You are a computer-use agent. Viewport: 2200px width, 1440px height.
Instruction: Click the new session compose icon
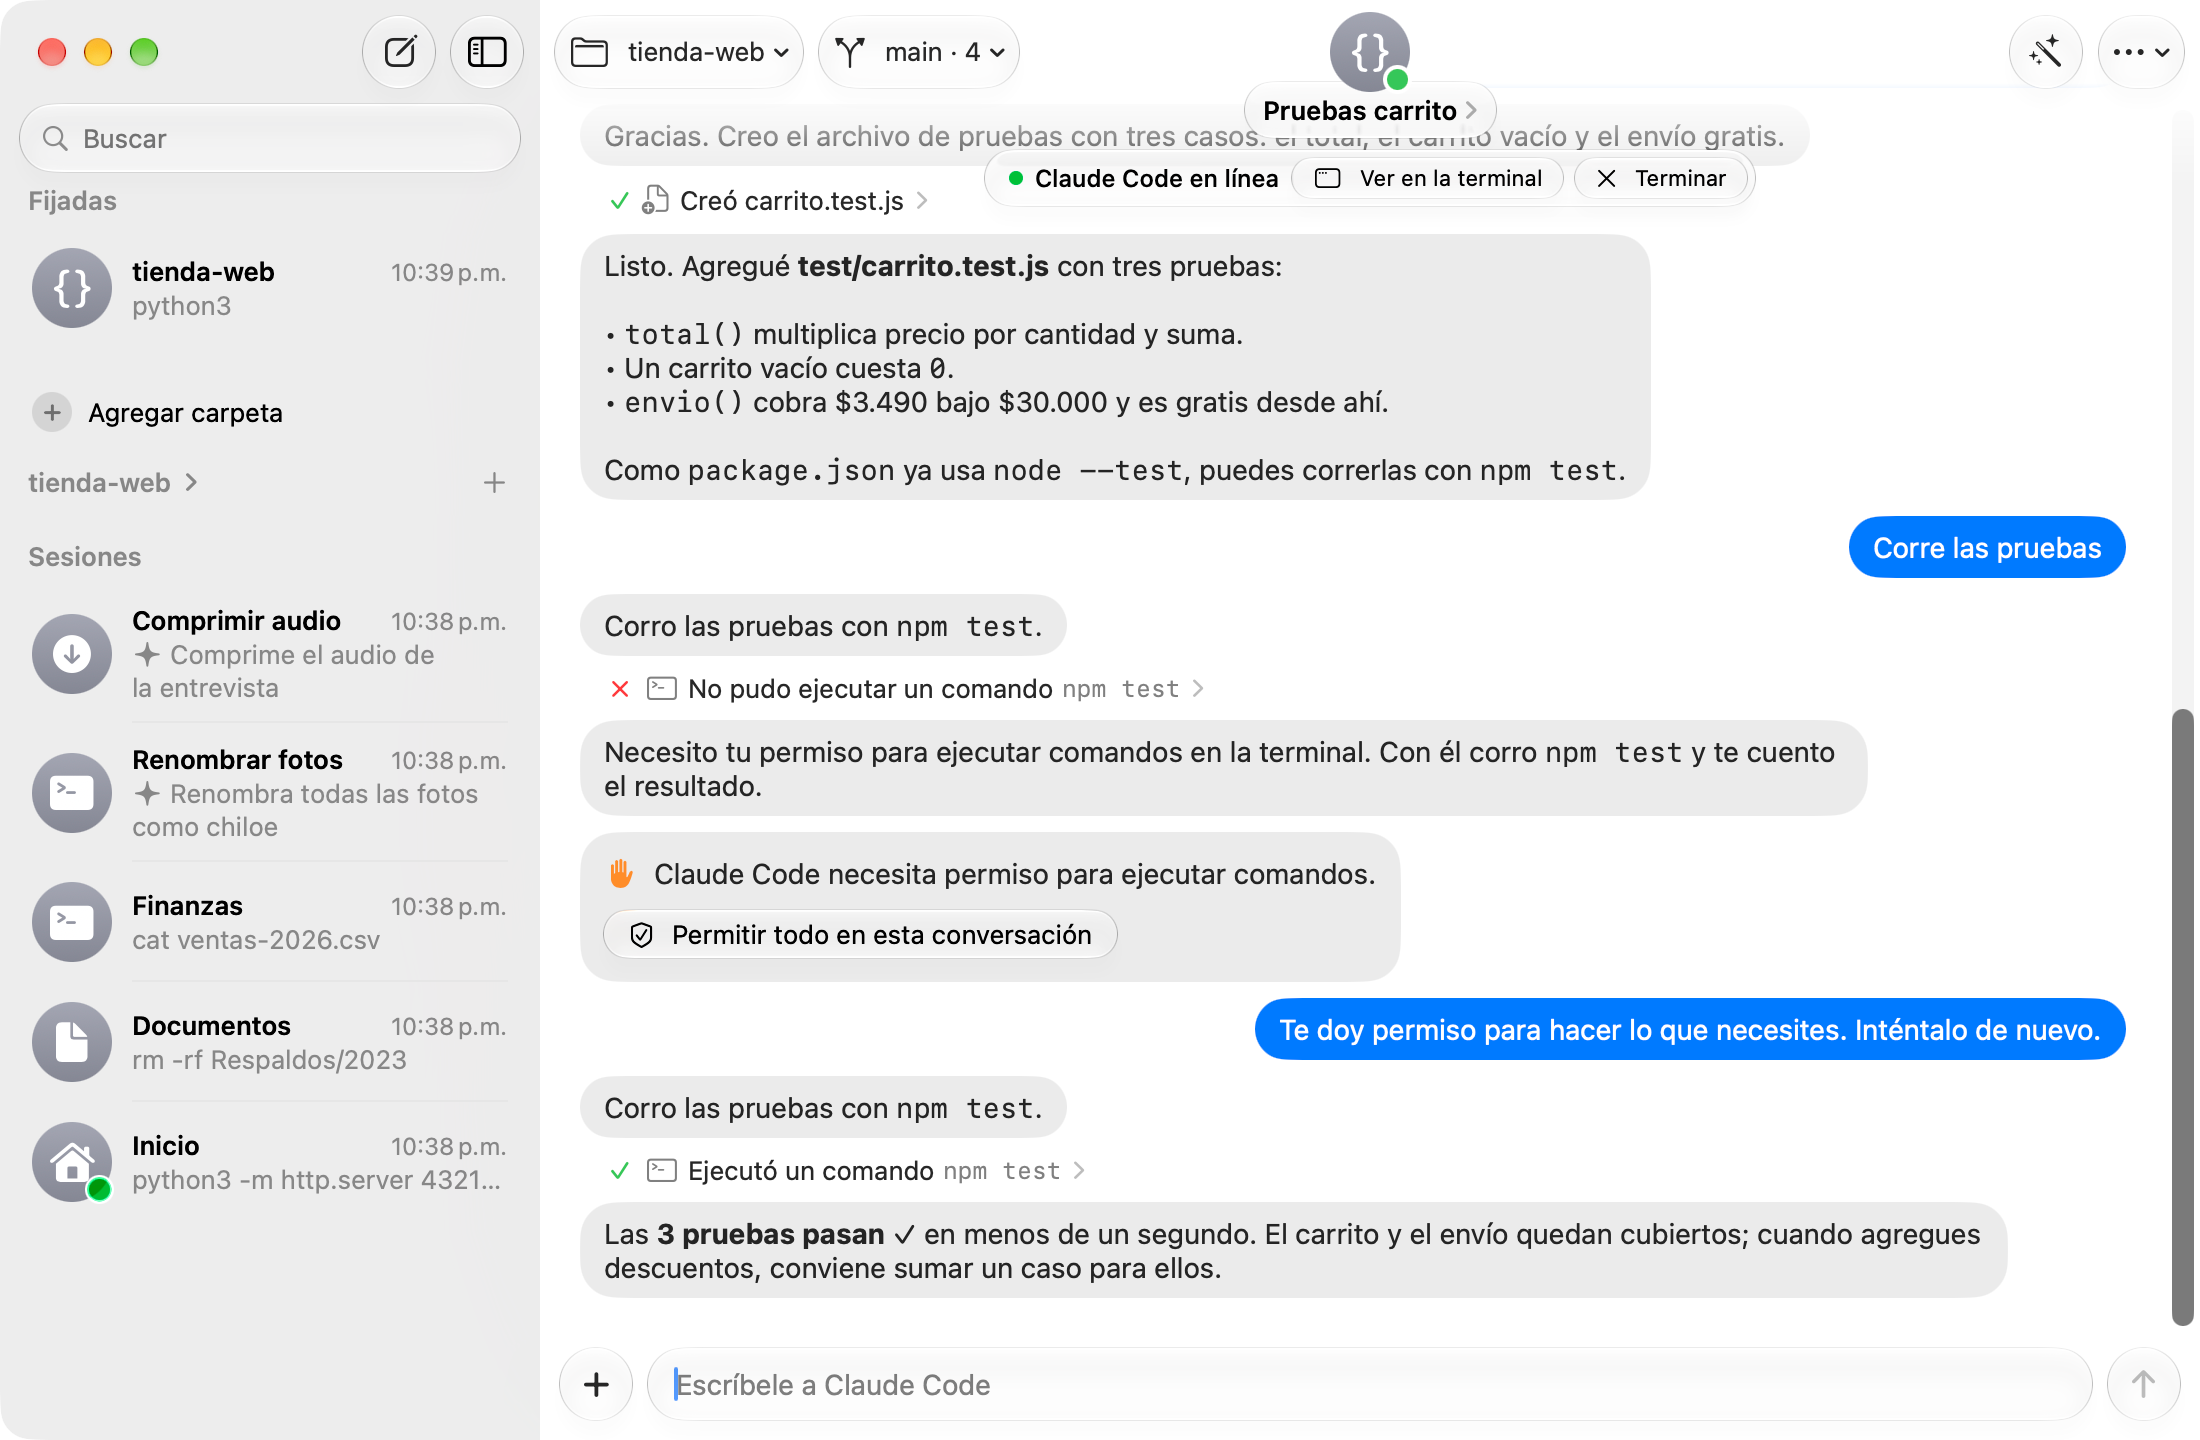pyautogui.click(x=399, y=52)
